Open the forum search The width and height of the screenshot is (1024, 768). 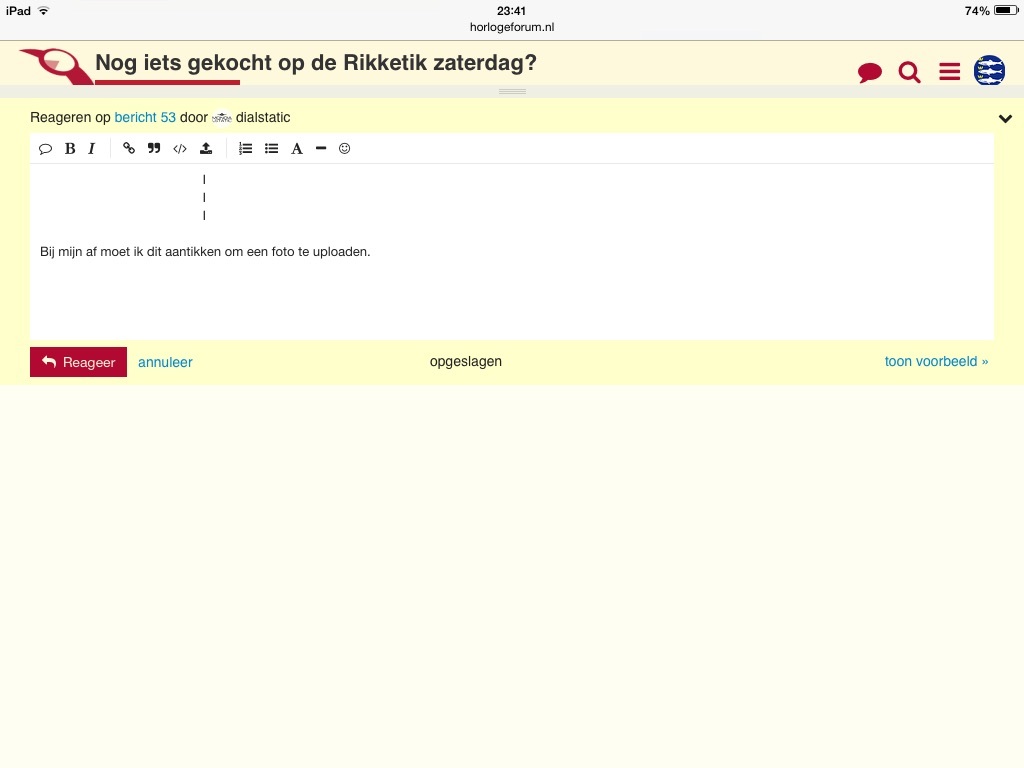tap(909, 72)
